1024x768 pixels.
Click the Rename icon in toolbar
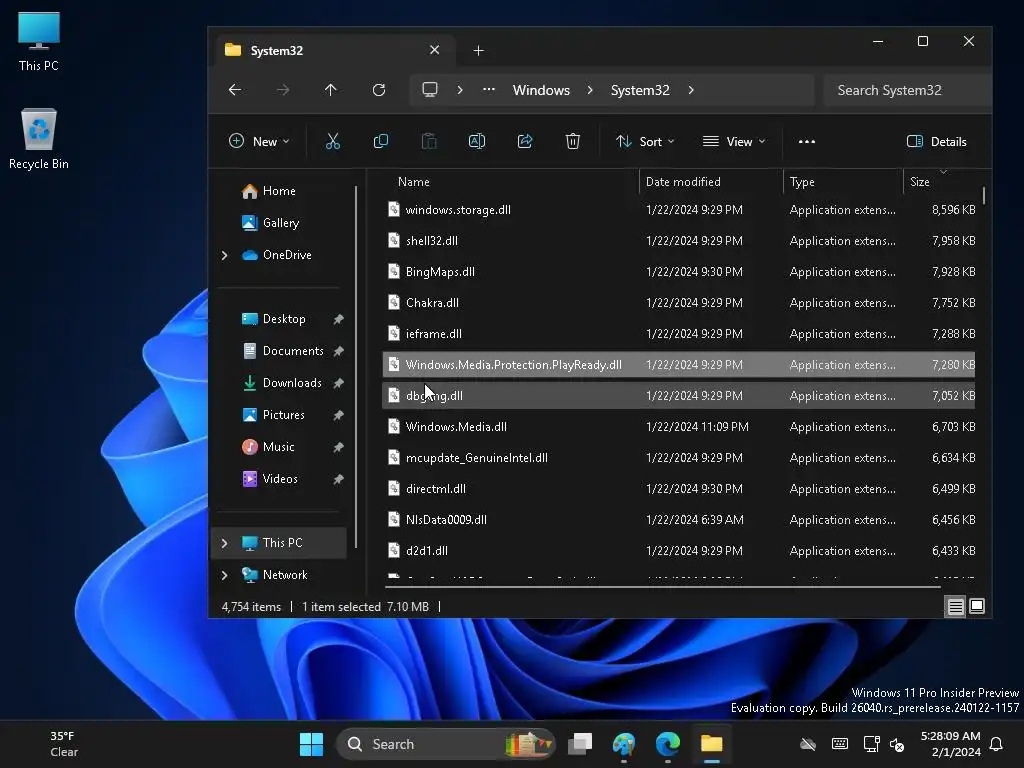pyautogui.click(x=477, y=141)
